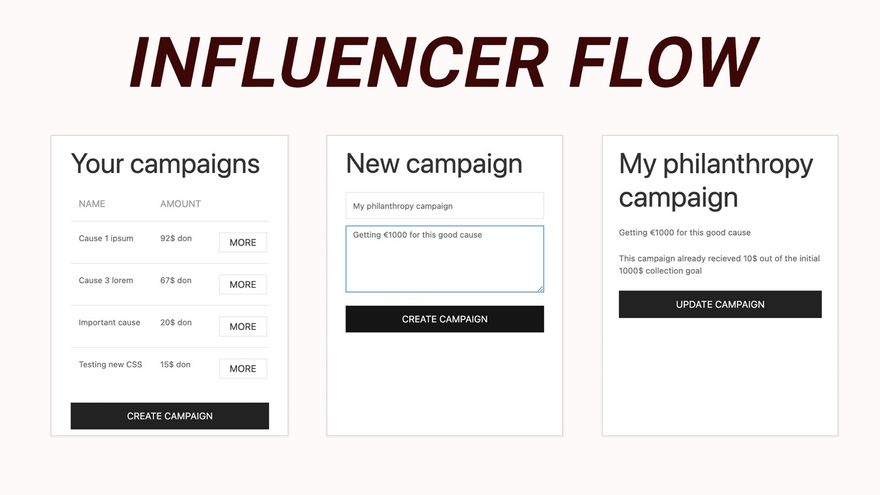Open MORE for Cause 3 lorem
This screenshot has width=880, height=495.
(243, 285)
